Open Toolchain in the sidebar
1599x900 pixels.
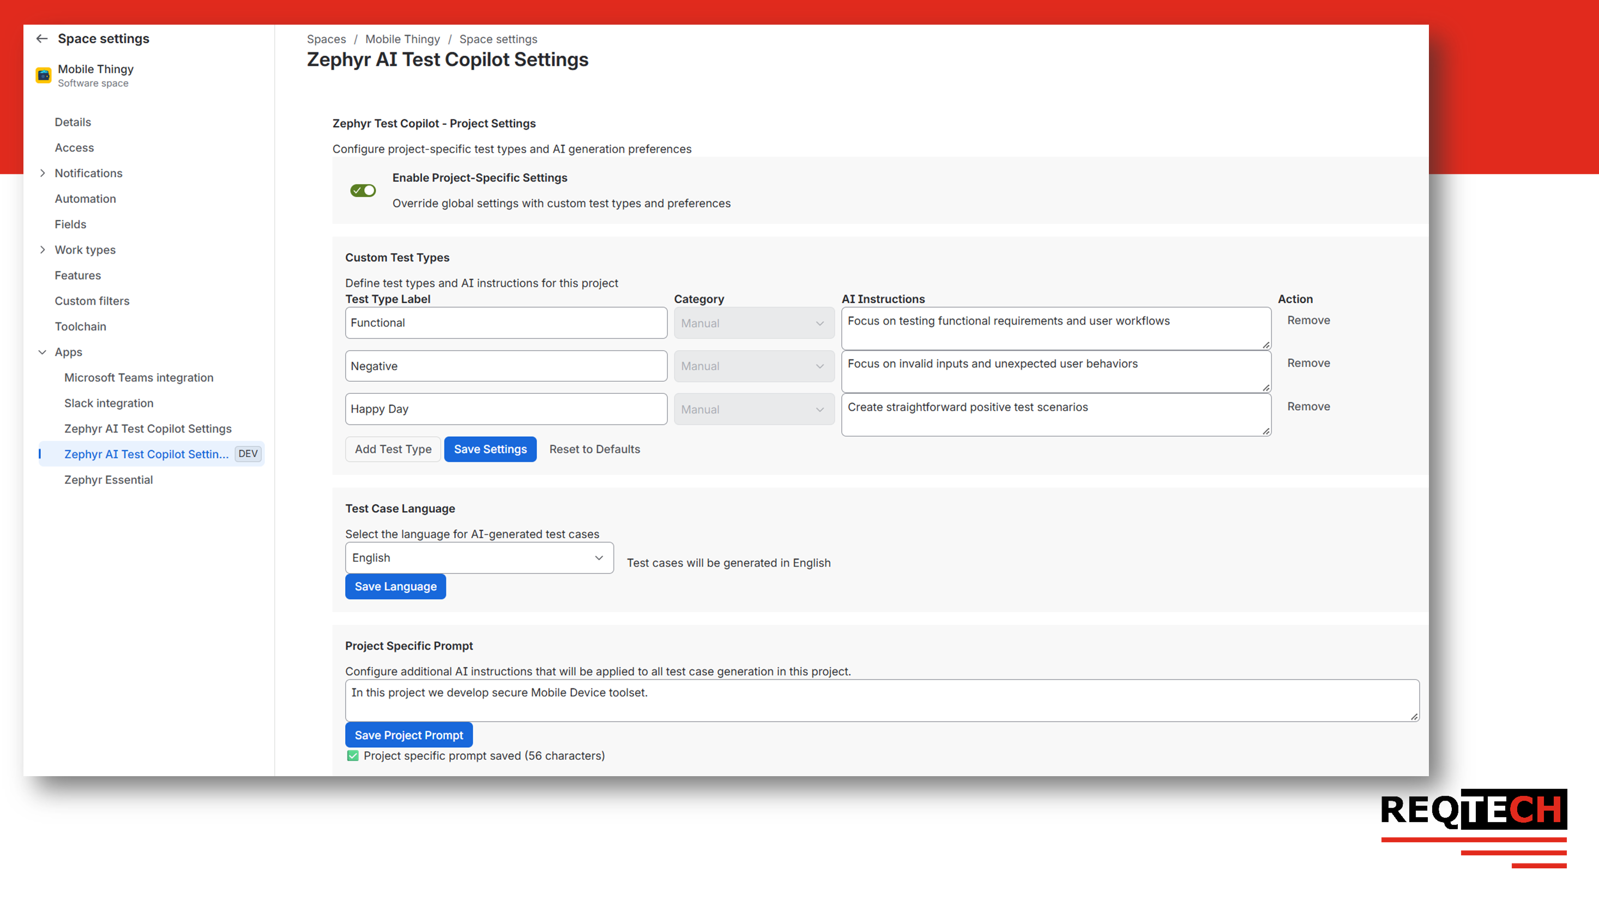(80, 327)
